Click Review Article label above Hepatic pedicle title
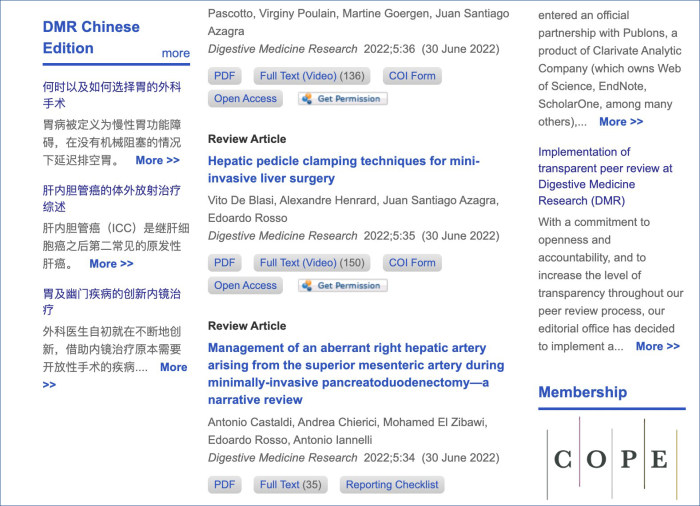This screenshot has width=700, height=506. pyautogui.click(x=247, y=139)
